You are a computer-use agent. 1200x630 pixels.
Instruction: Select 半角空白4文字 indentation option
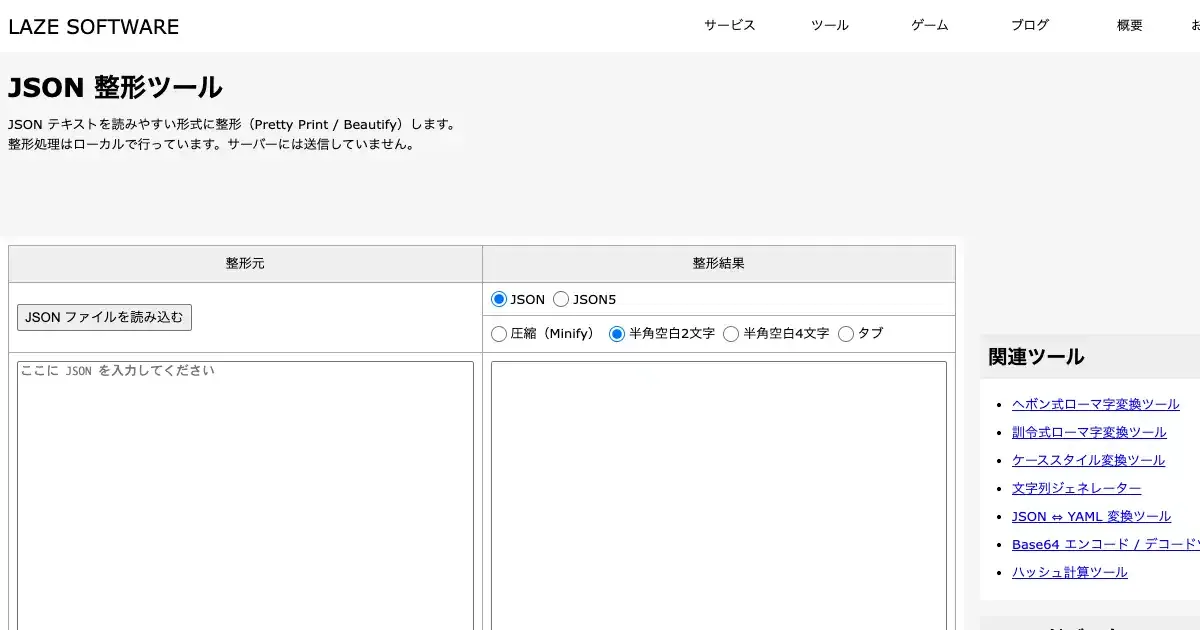(732, 334)
